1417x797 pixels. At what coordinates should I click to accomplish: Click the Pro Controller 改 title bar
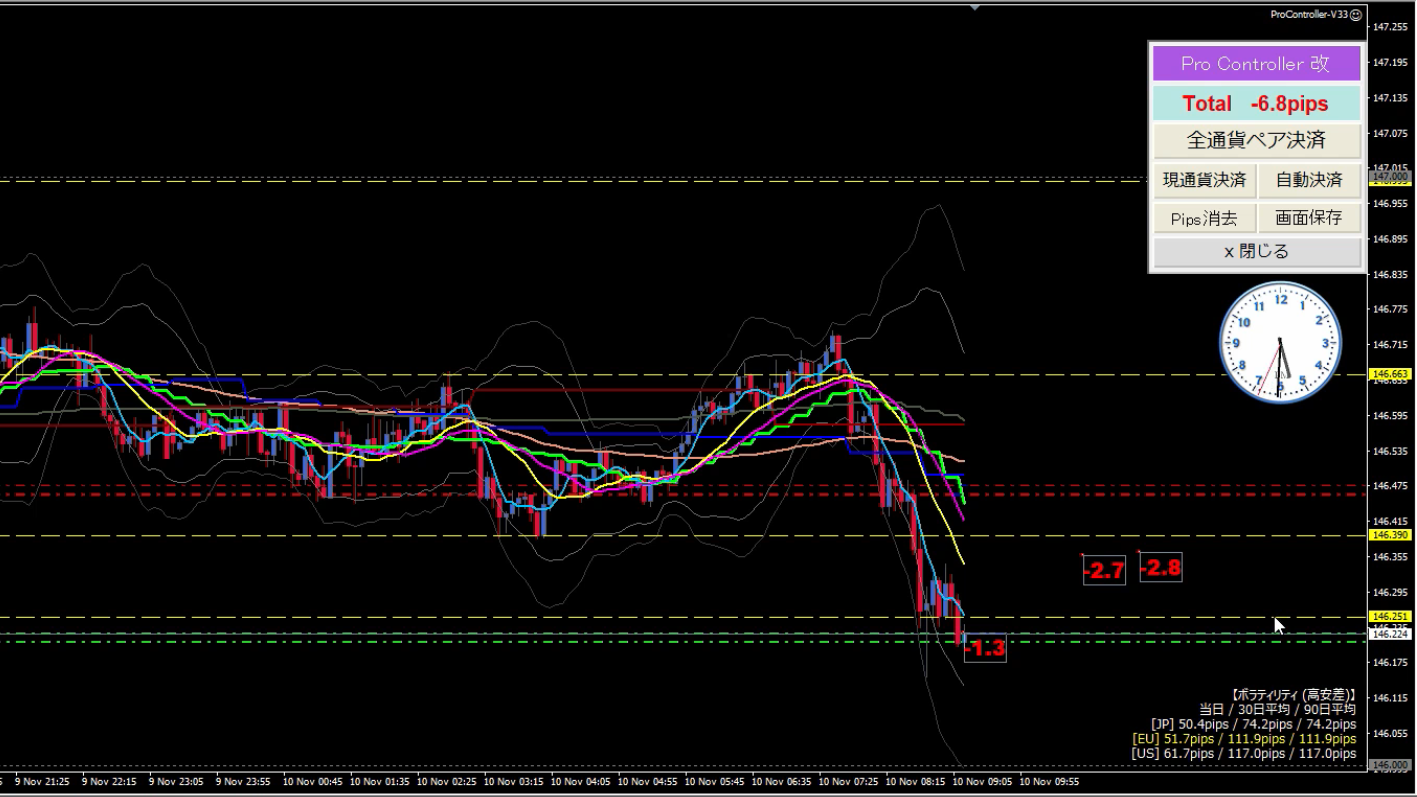1256,63
